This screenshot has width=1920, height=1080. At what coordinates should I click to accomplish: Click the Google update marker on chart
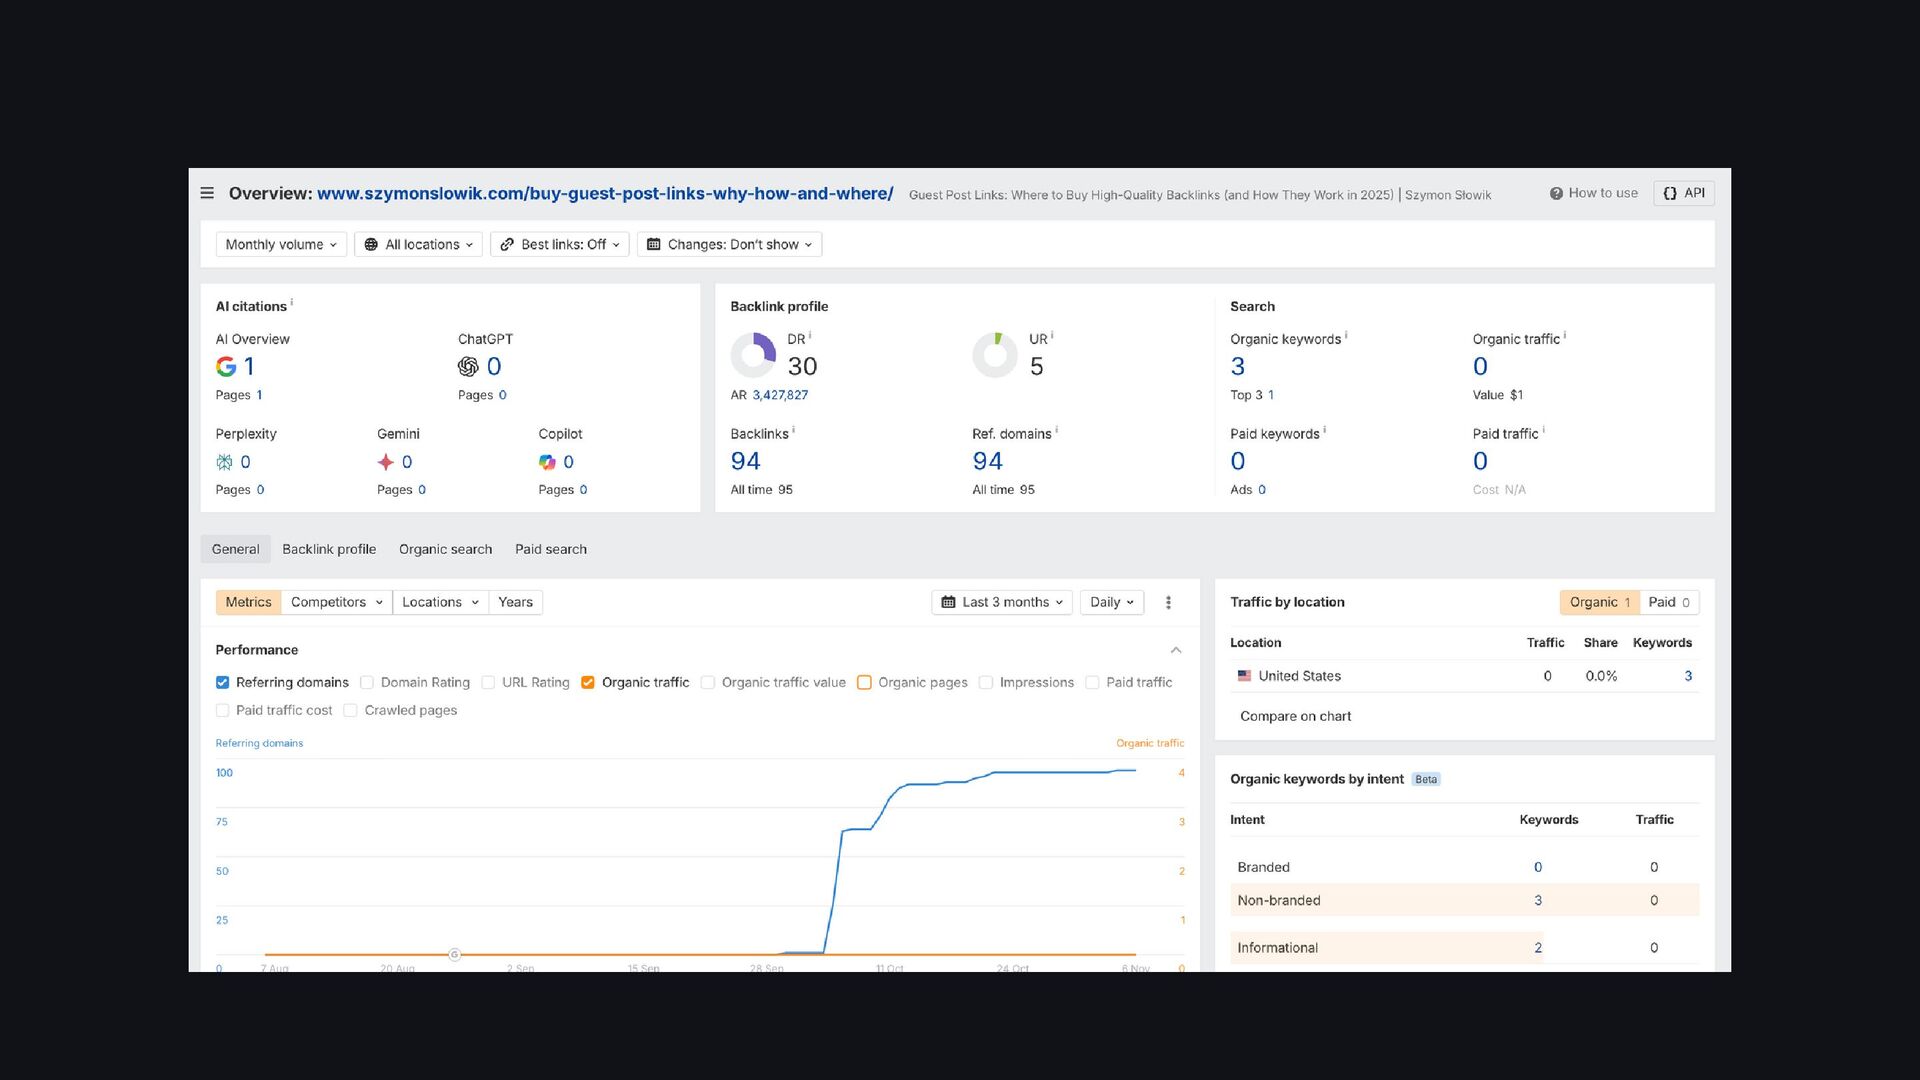tap(454, 955)
